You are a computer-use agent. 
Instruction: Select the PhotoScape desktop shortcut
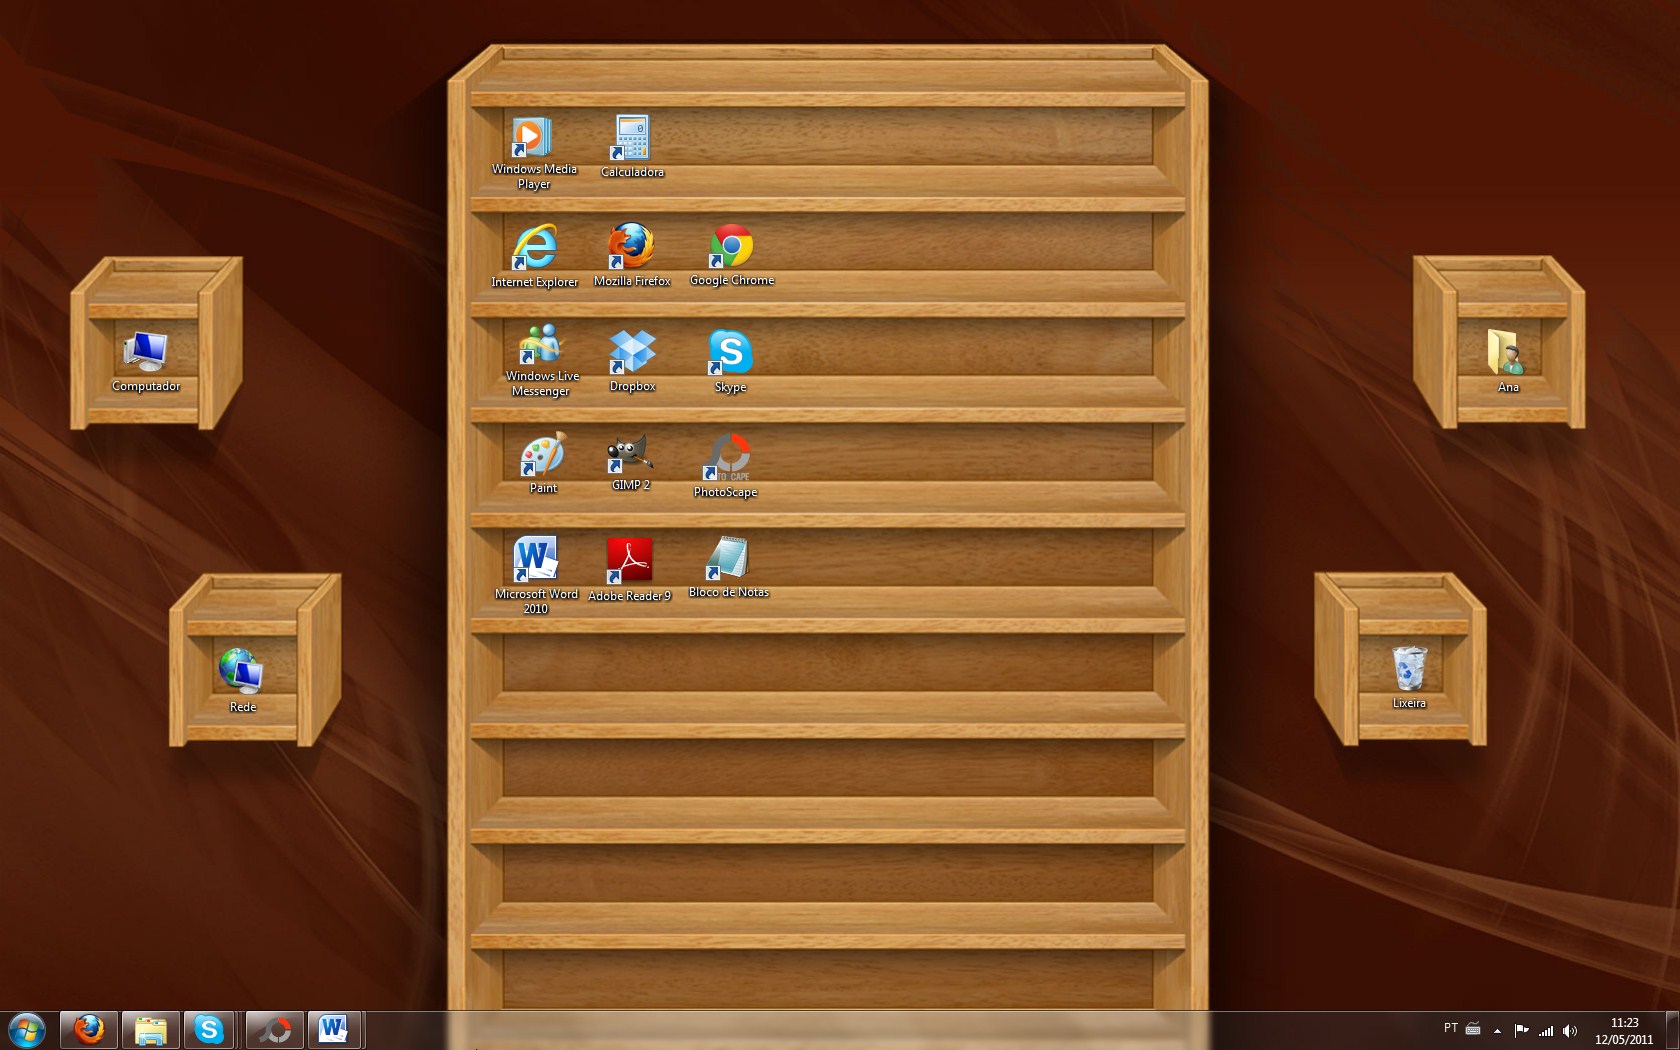tap(726, 466)
